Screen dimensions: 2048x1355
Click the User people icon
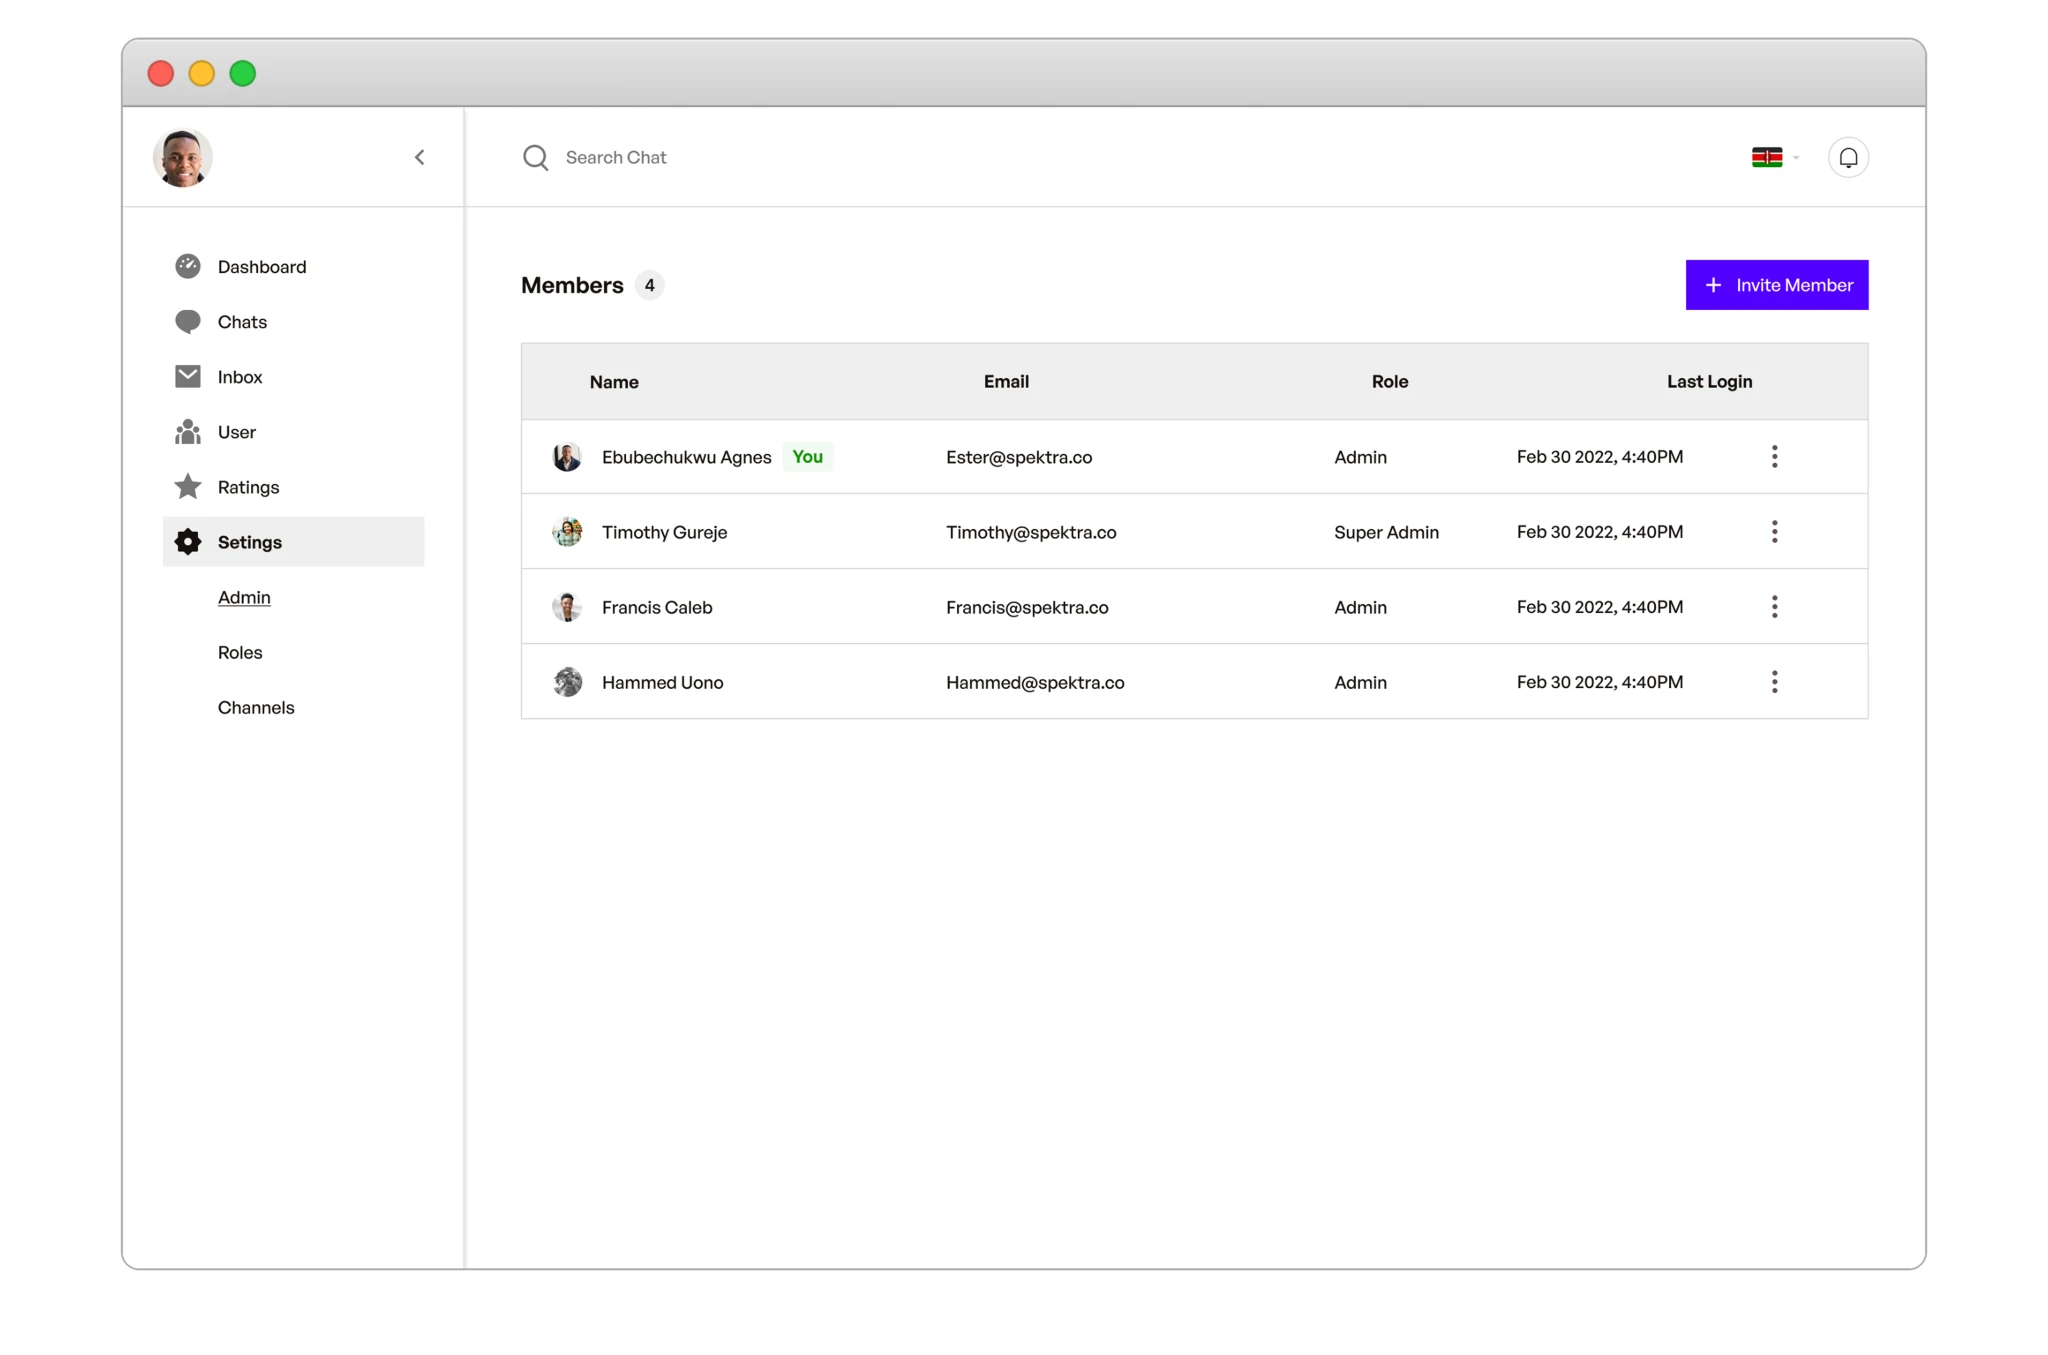click(187, 432)
